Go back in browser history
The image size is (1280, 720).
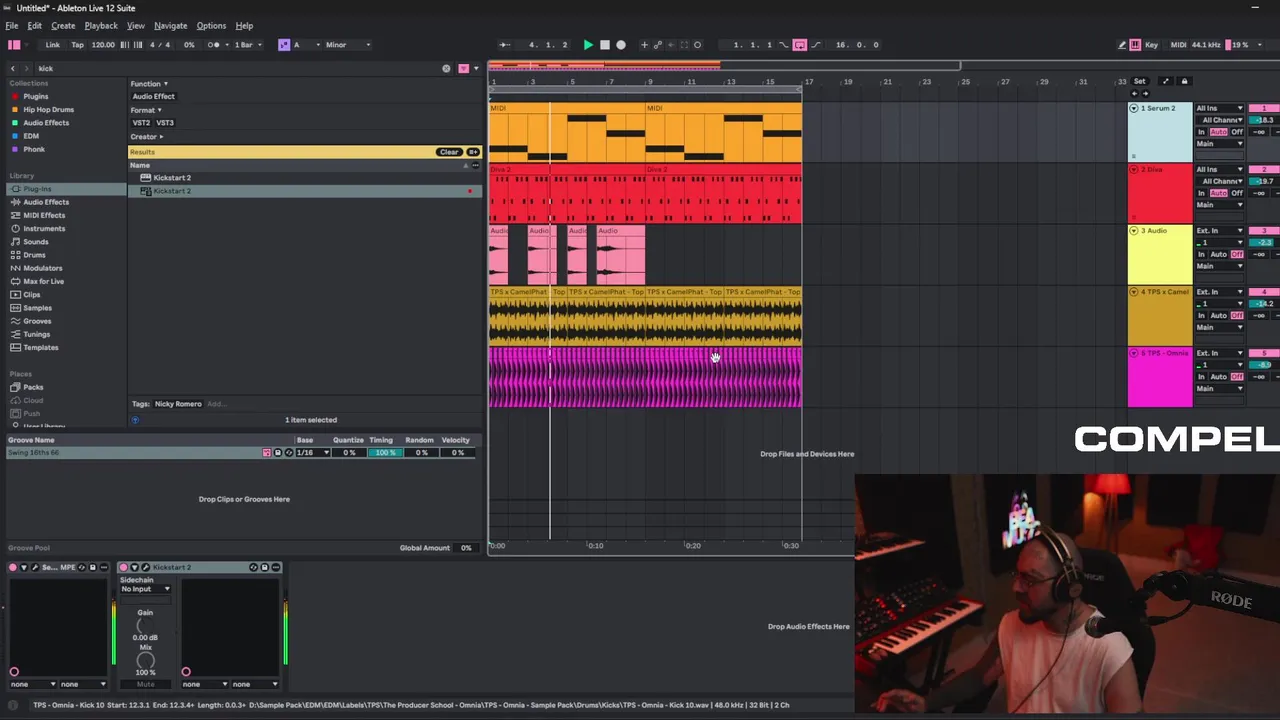coord(13,68)
